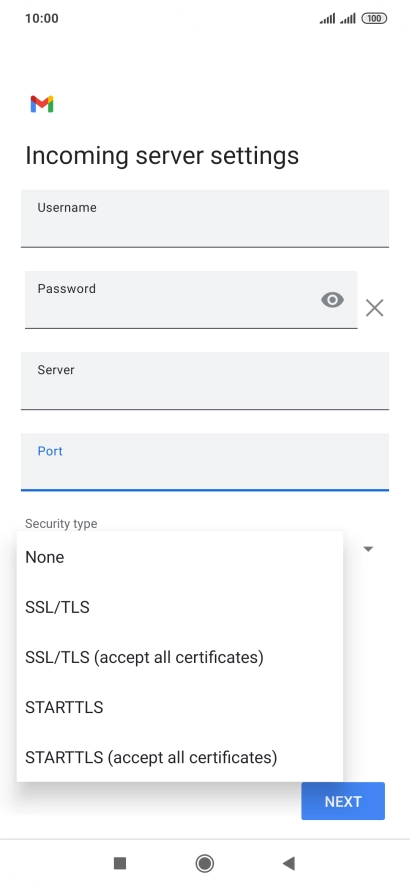Click the NEXT button
Image resolution: width=410 pixels, height=888 pixels.
343,801
